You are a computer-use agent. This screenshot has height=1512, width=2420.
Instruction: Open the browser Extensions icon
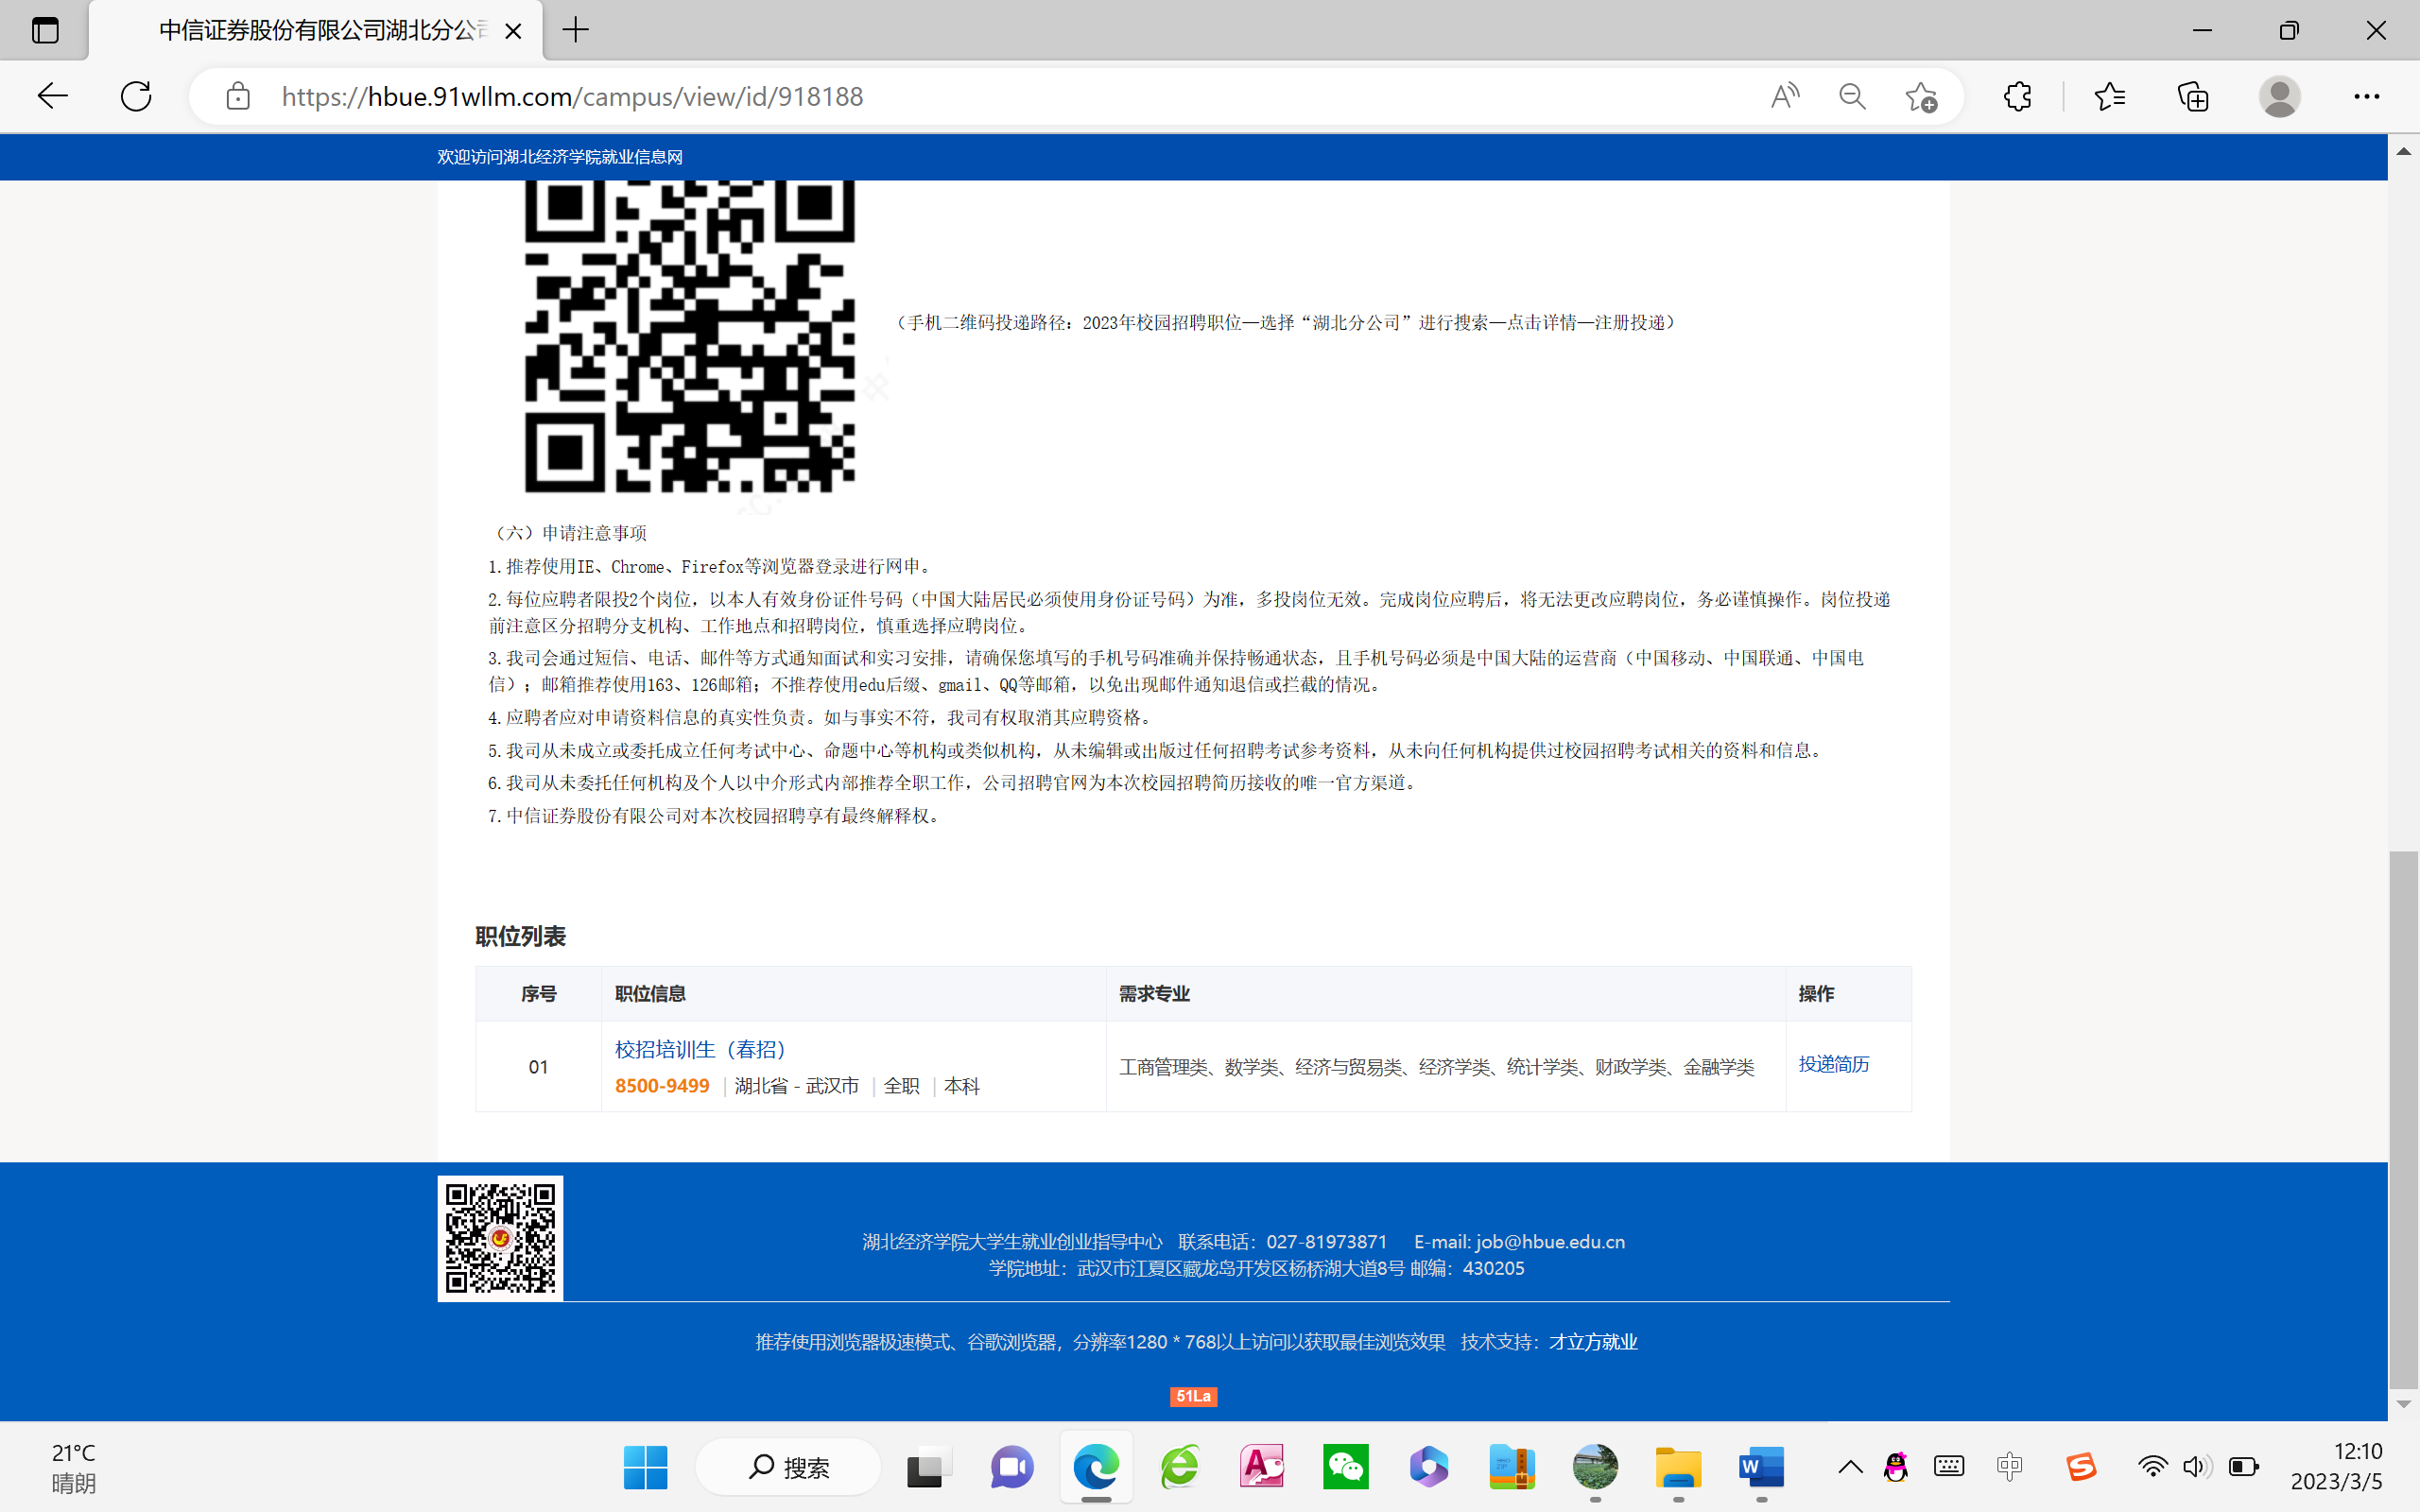2017,96
